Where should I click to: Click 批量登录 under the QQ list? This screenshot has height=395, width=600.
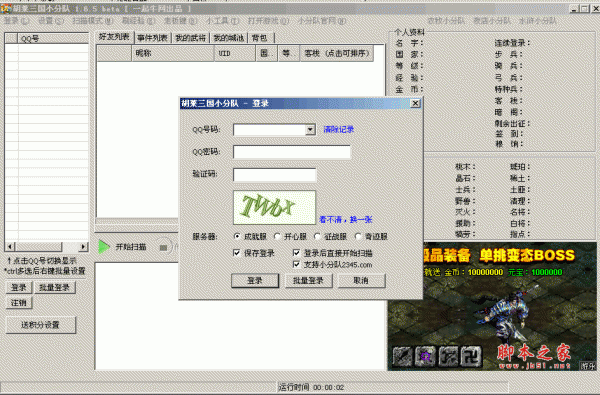point(55,287)
